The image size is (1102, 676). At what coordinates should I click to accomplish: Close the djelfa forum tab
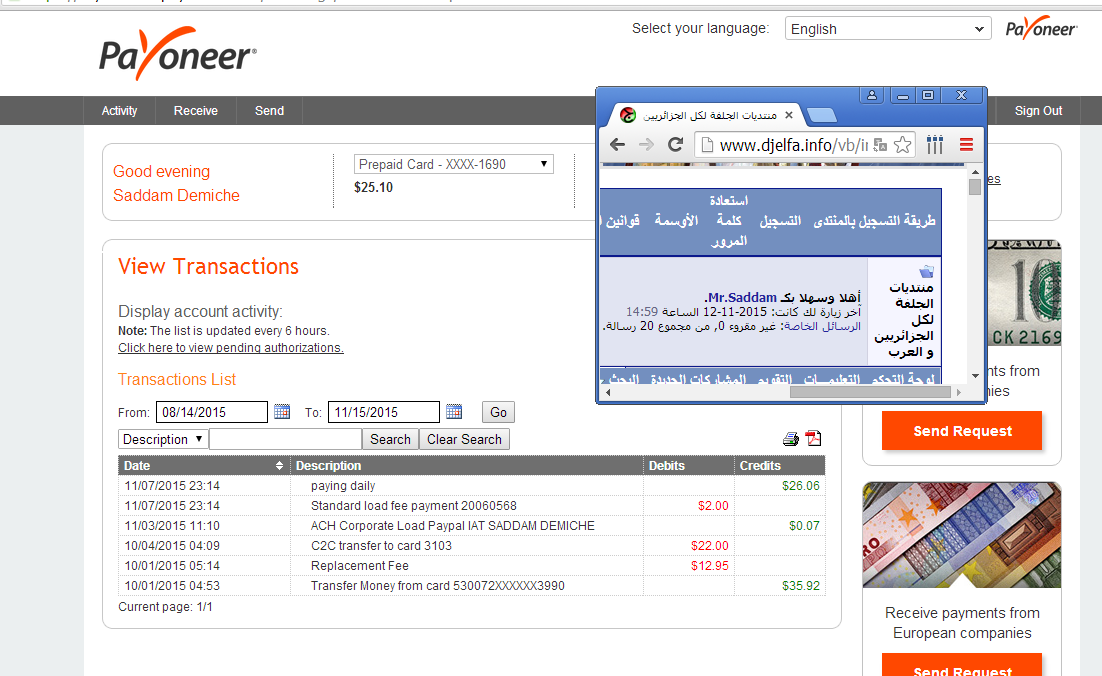coord(789,115)
